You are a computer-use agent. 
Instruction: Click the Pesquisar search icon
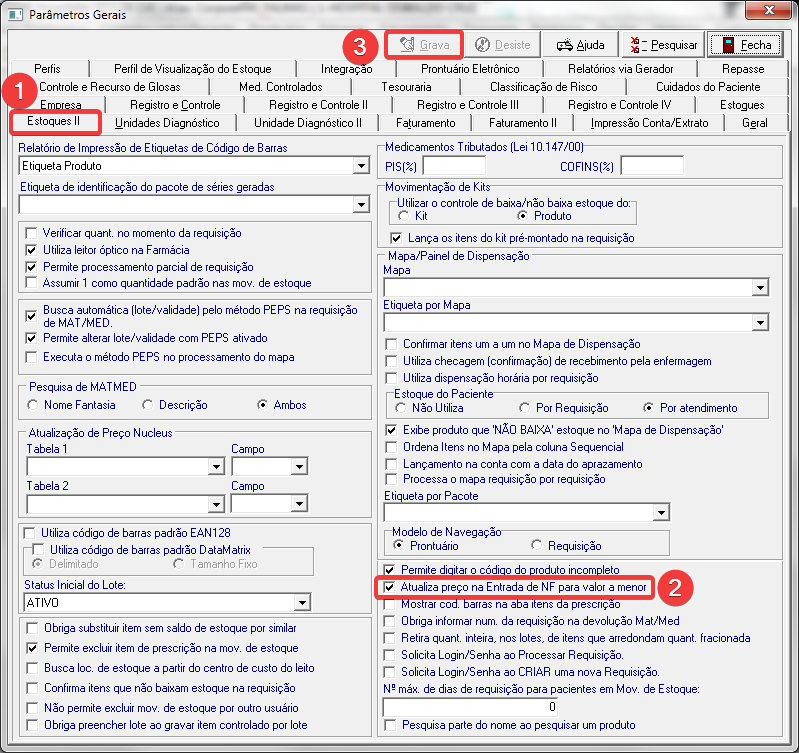pyautogui.click(x=638, y=45)
